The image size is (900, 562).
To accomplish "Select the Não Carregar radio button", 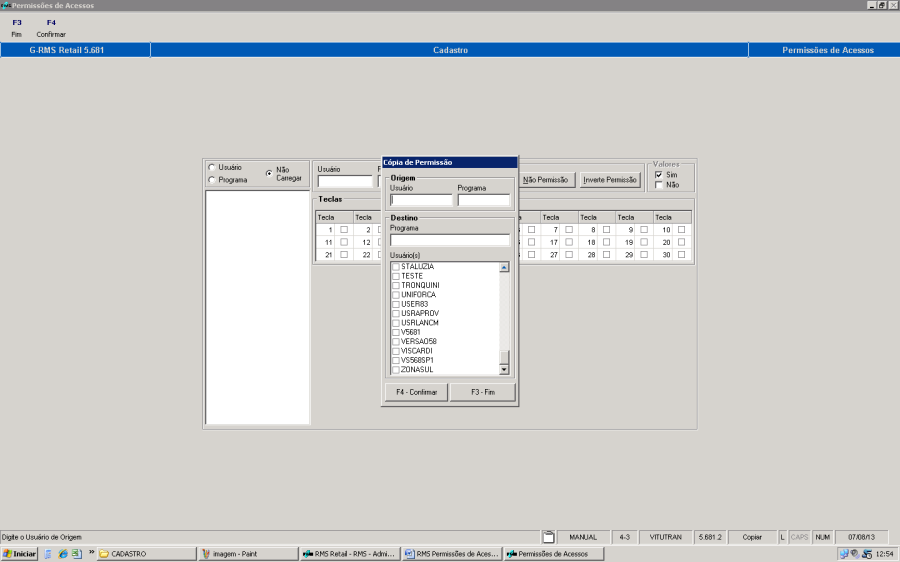I will tap(269, 173).
